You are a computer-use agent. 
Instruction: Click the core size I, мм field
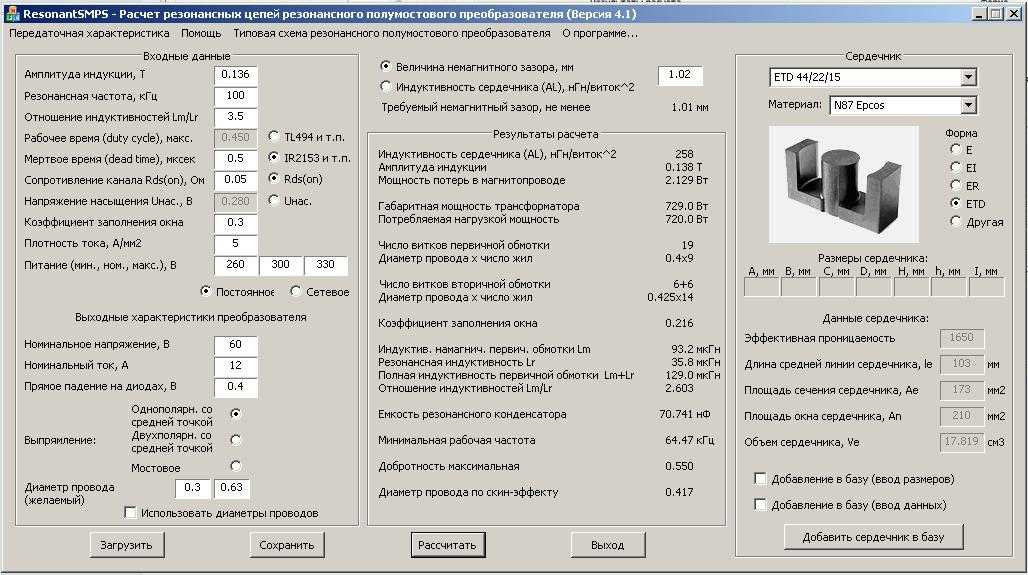point(987,287)
